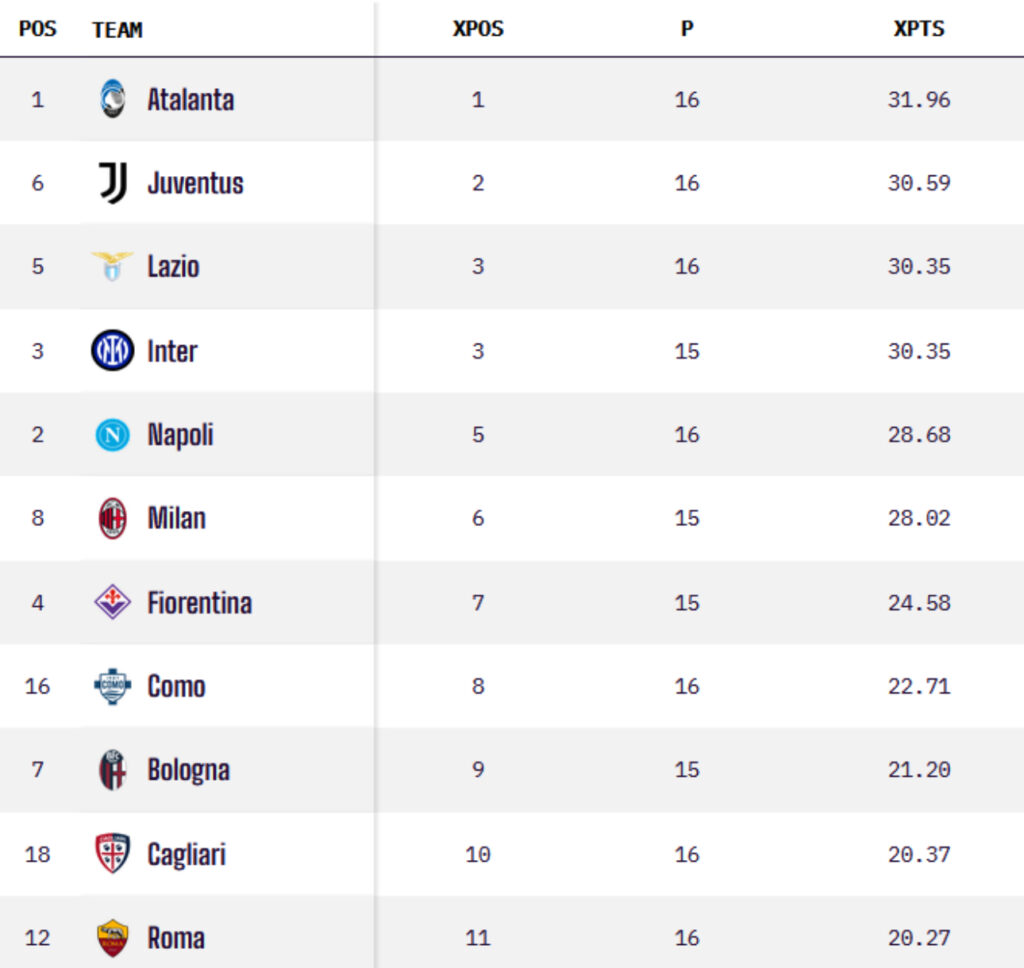The image size is (1024, 968).
Task: Open the Atalanta team name link
Action: point(190,99)
